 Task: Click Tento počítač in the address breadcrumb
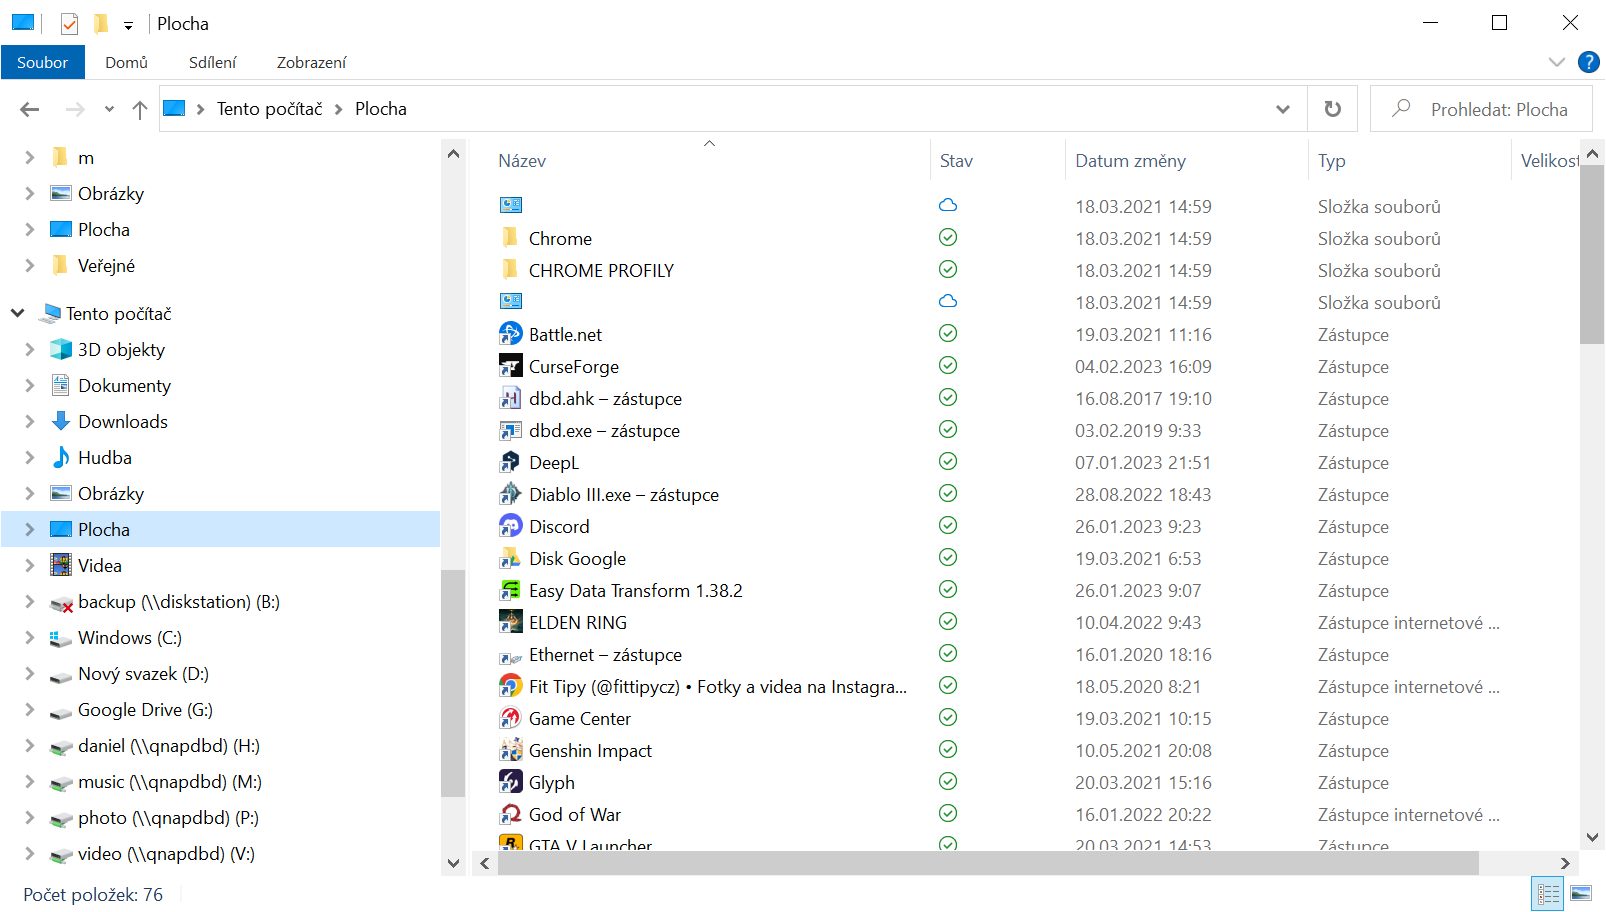[270, 109]
